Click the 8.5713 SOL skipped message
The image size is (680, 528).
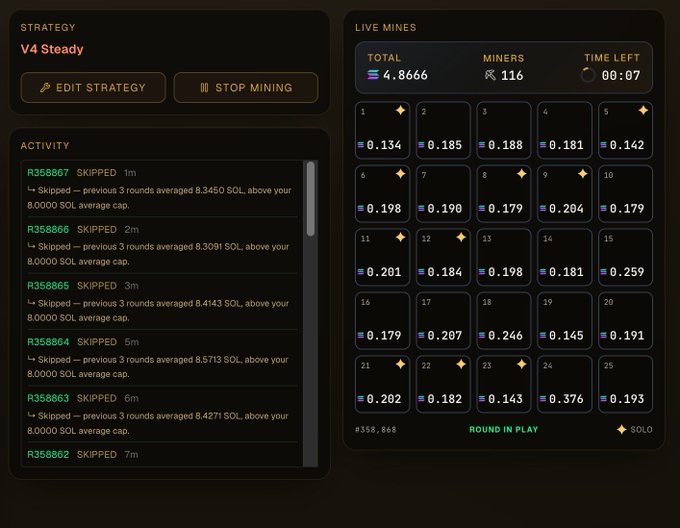click(158, 367)
